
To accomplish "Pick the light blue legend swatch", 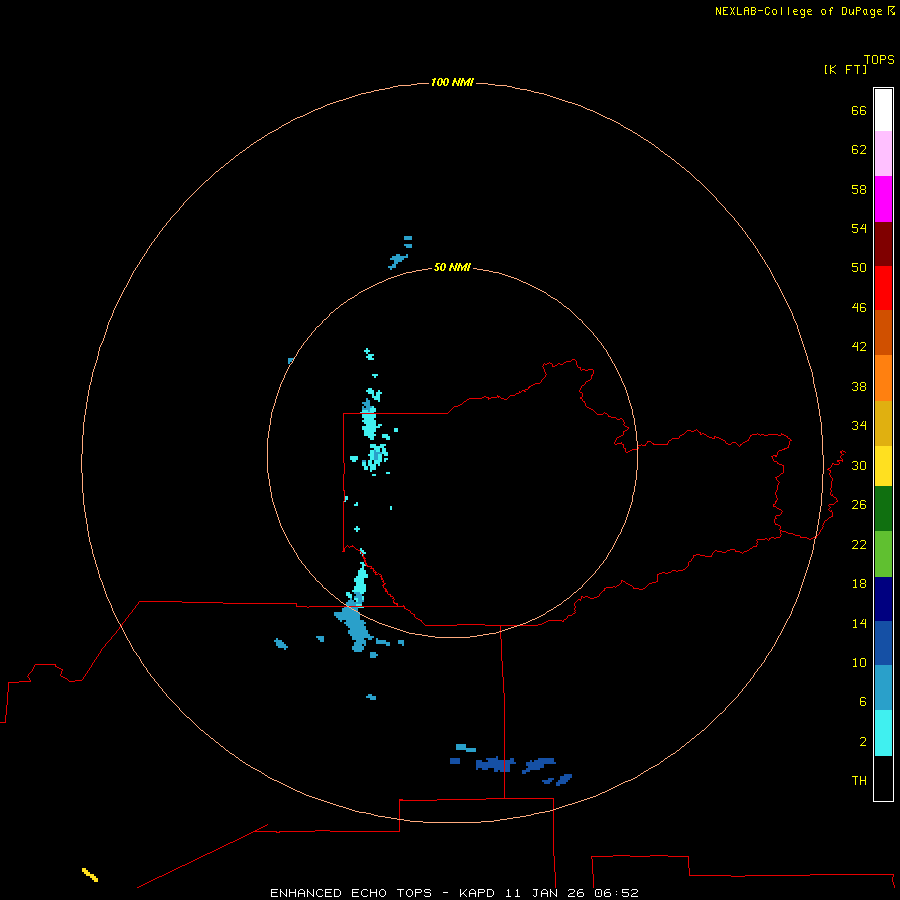I will 883,687.
